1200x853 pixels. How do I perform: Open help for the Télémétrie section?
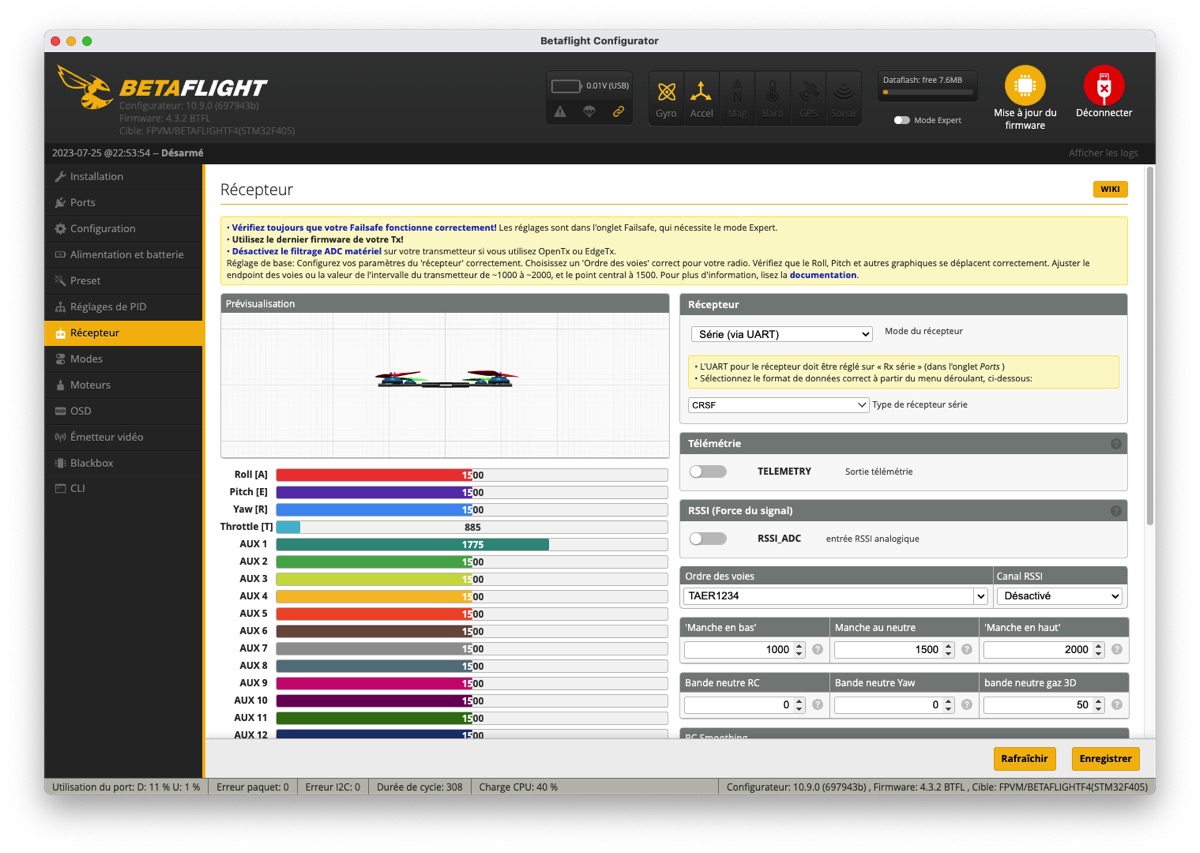point(1116,444)
